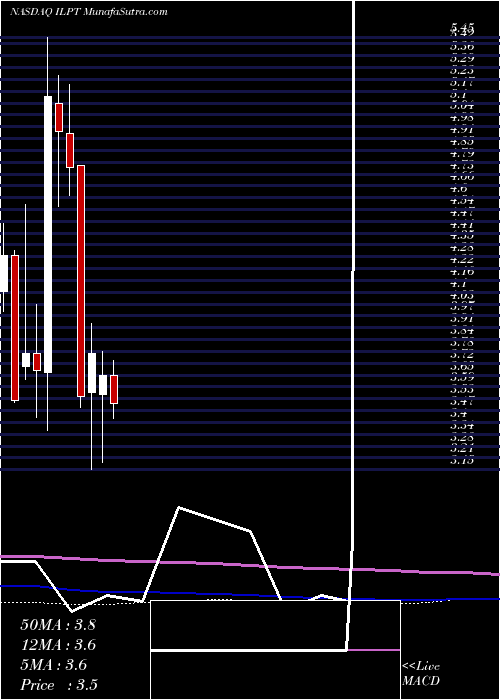
Task: Click the last red candlestick on the right
Action: pyautogui.click(x=114, y=389)
